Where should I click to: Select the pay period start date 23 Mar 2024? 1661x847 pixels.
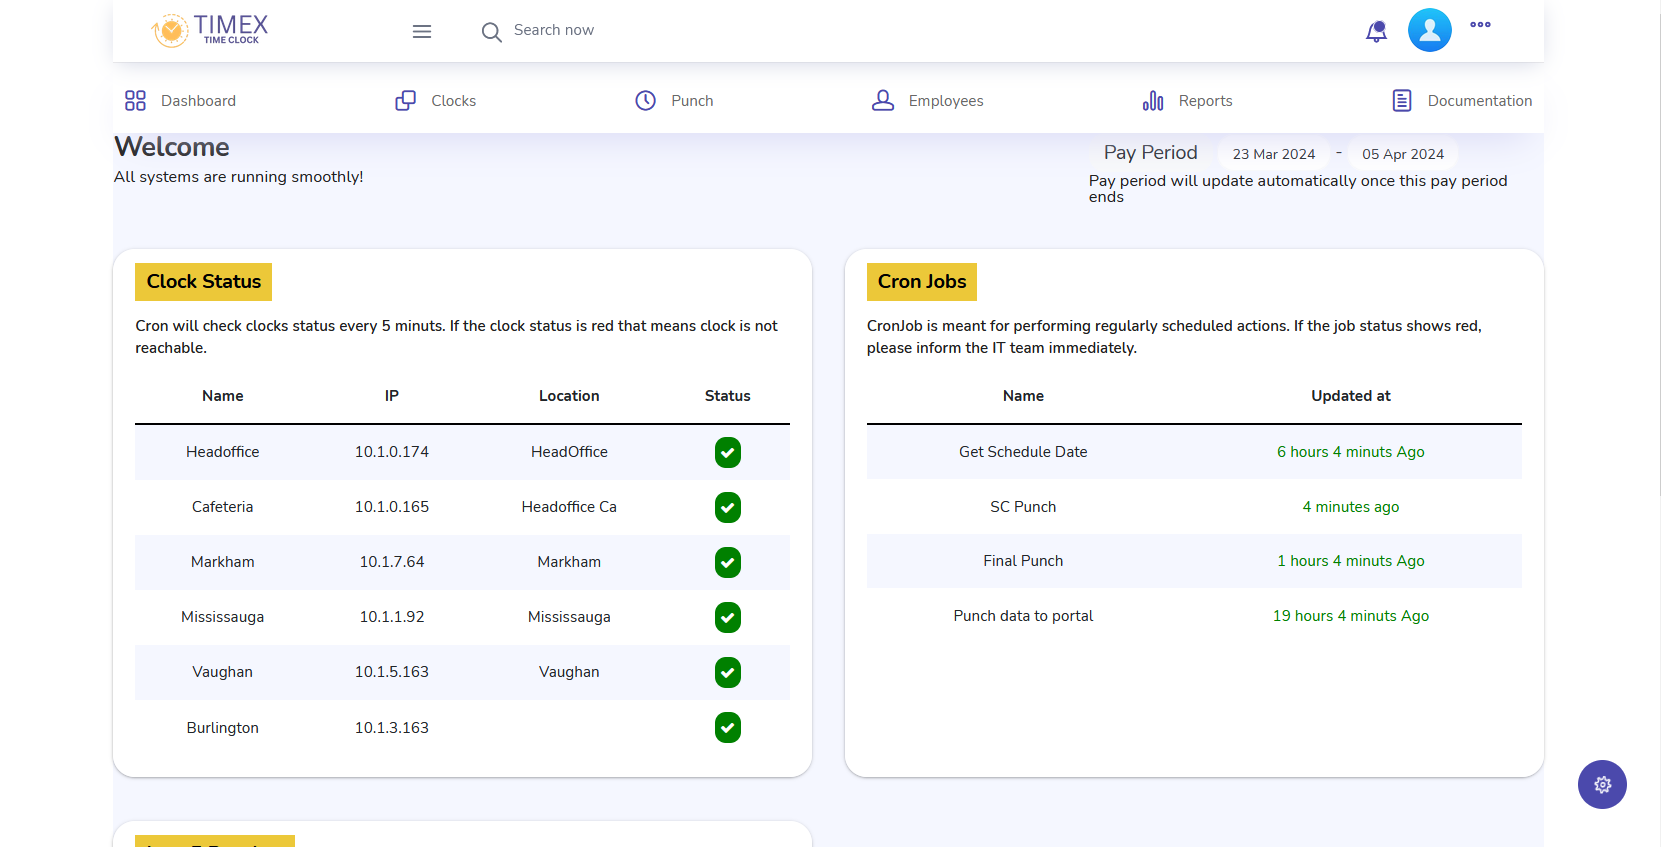click(x=1273, y=154)
